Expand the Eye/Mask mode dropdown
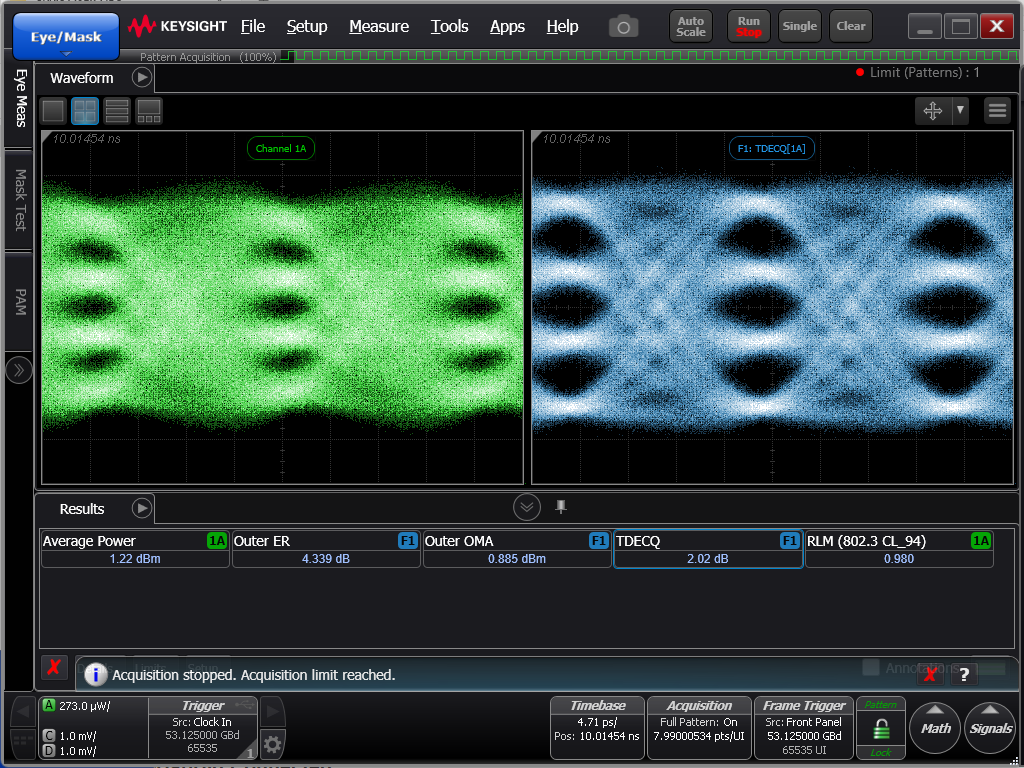Image resolution: width=1024 pixels, height=768 pixels. coord(66,37)
